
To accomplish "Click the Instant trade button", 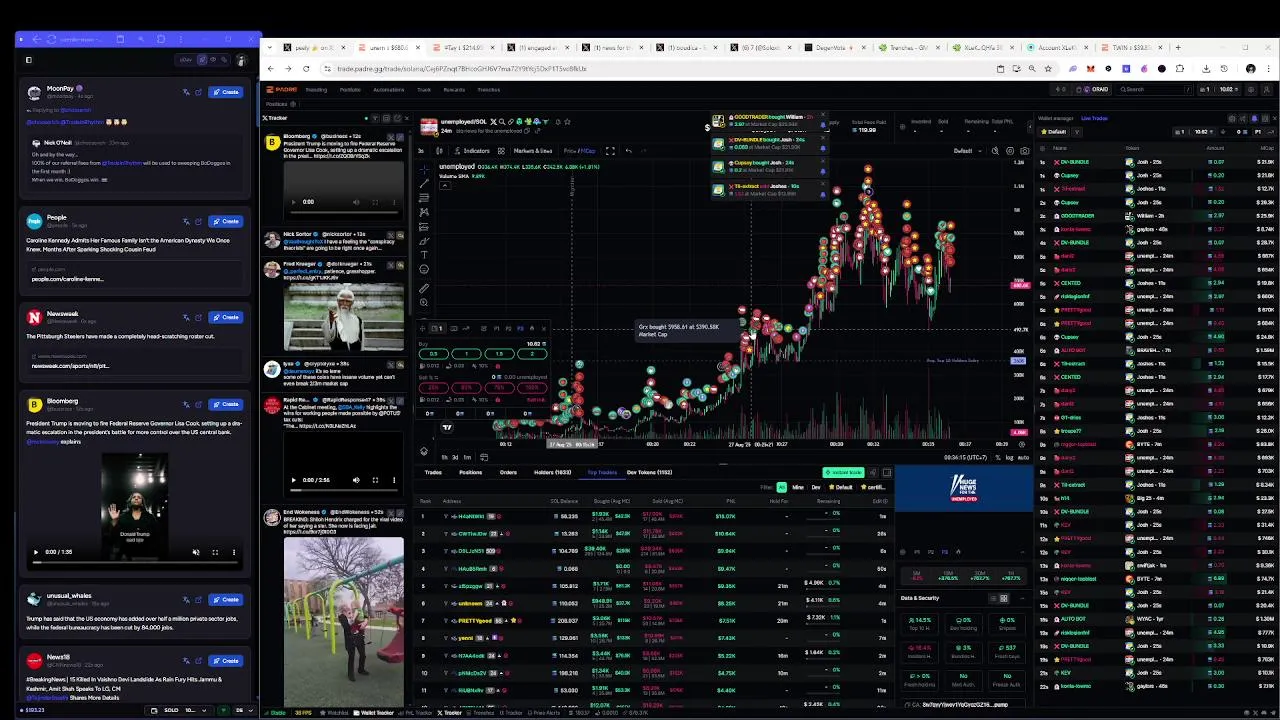I will tap(844, 472).
